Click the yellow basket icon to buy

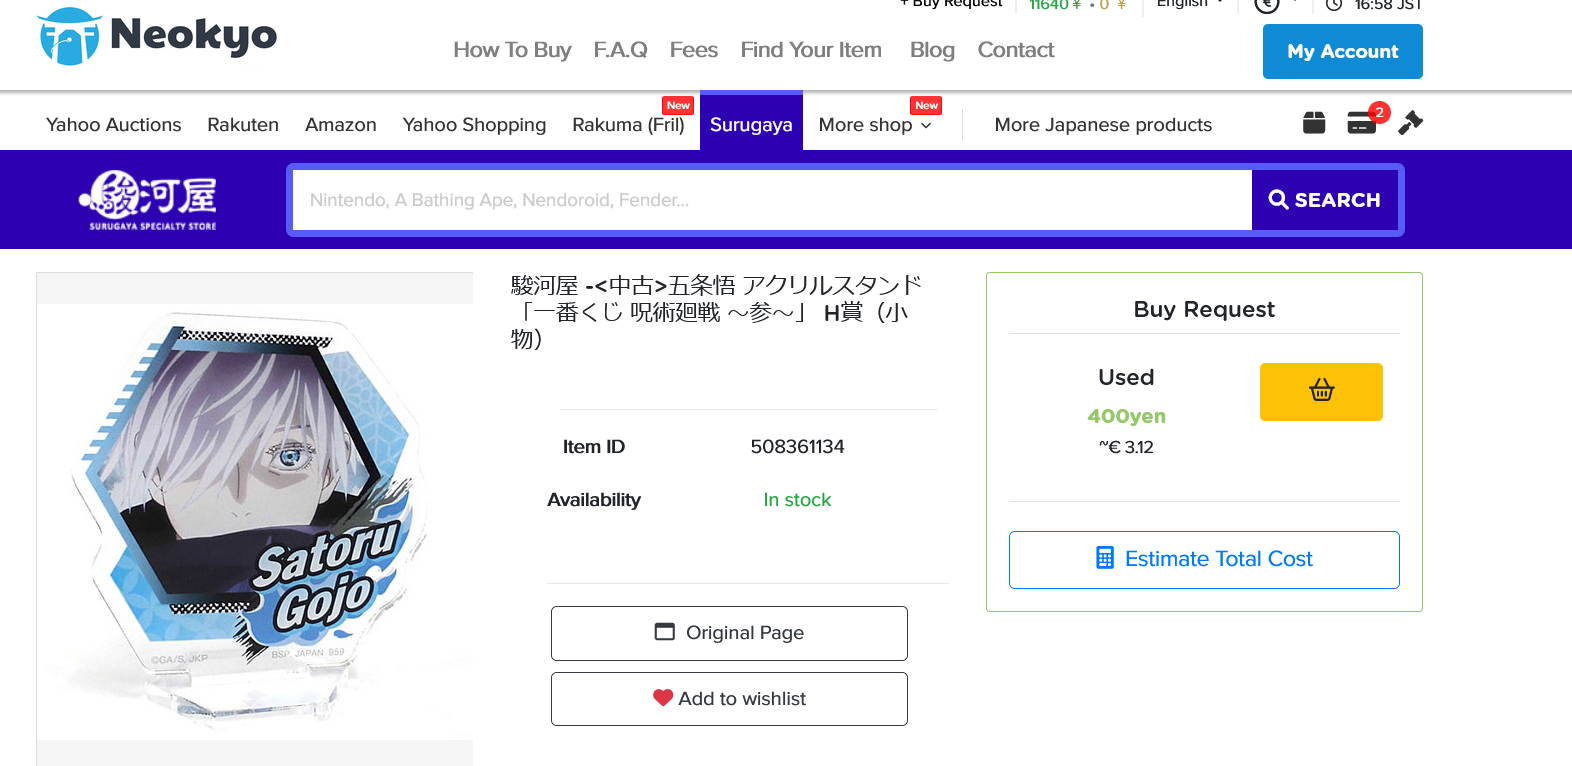coord(1321,392)
